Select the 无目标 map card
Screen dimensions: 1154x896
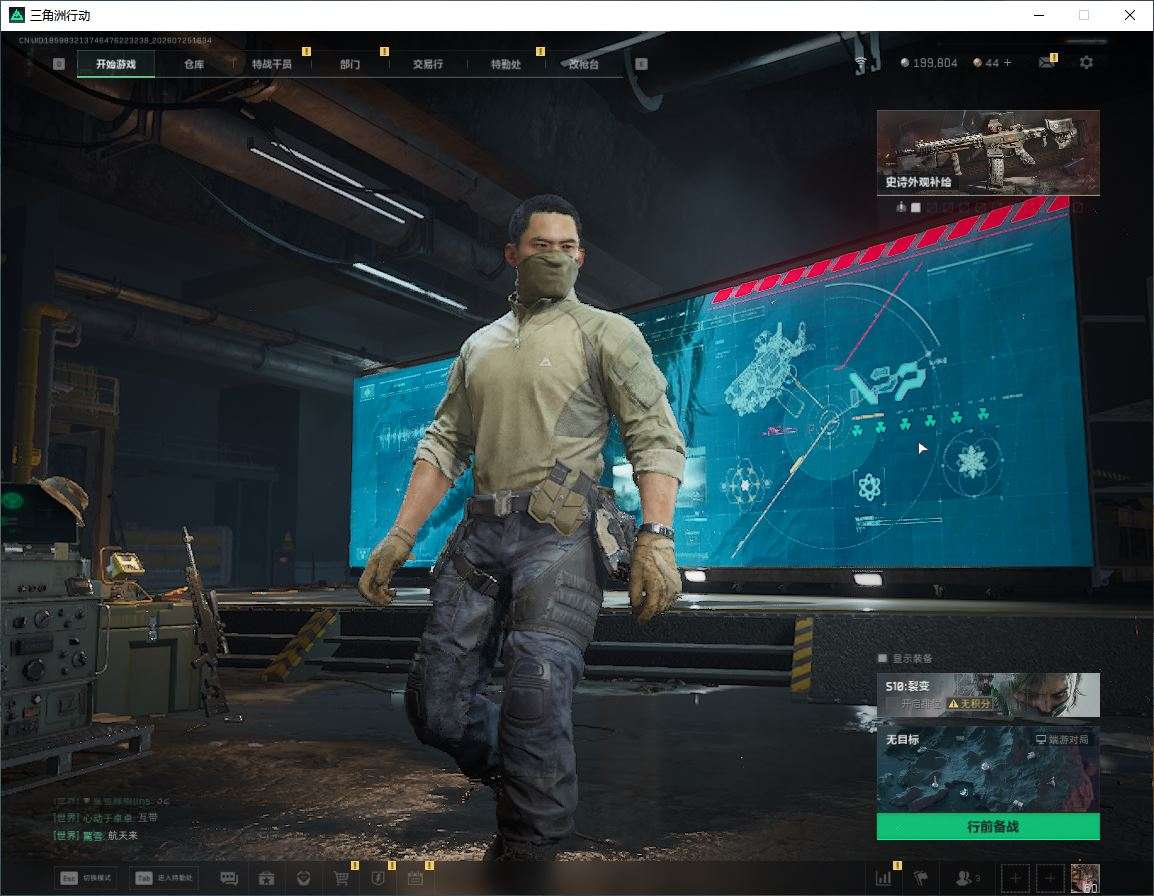click(988, 769)
